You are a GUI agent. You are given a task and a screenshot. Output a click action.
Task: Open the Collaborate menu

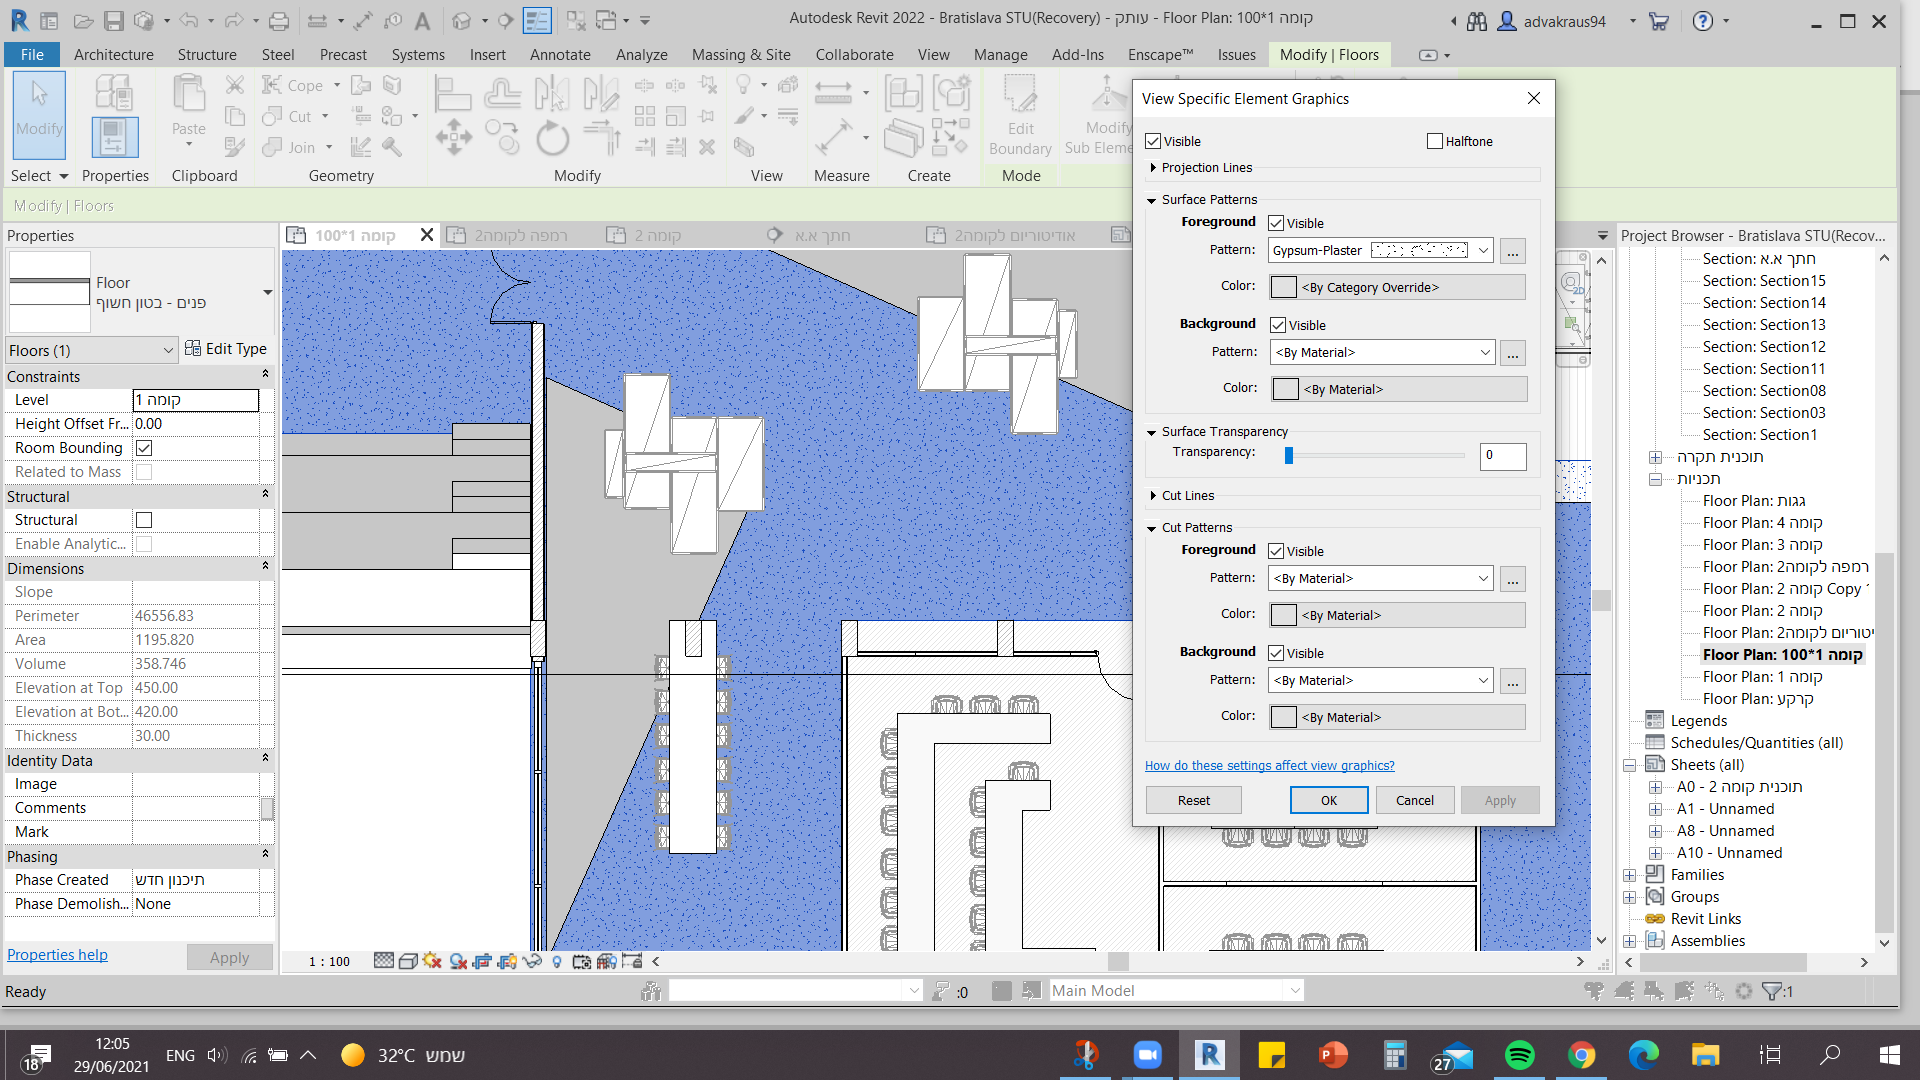click(854, 55)
